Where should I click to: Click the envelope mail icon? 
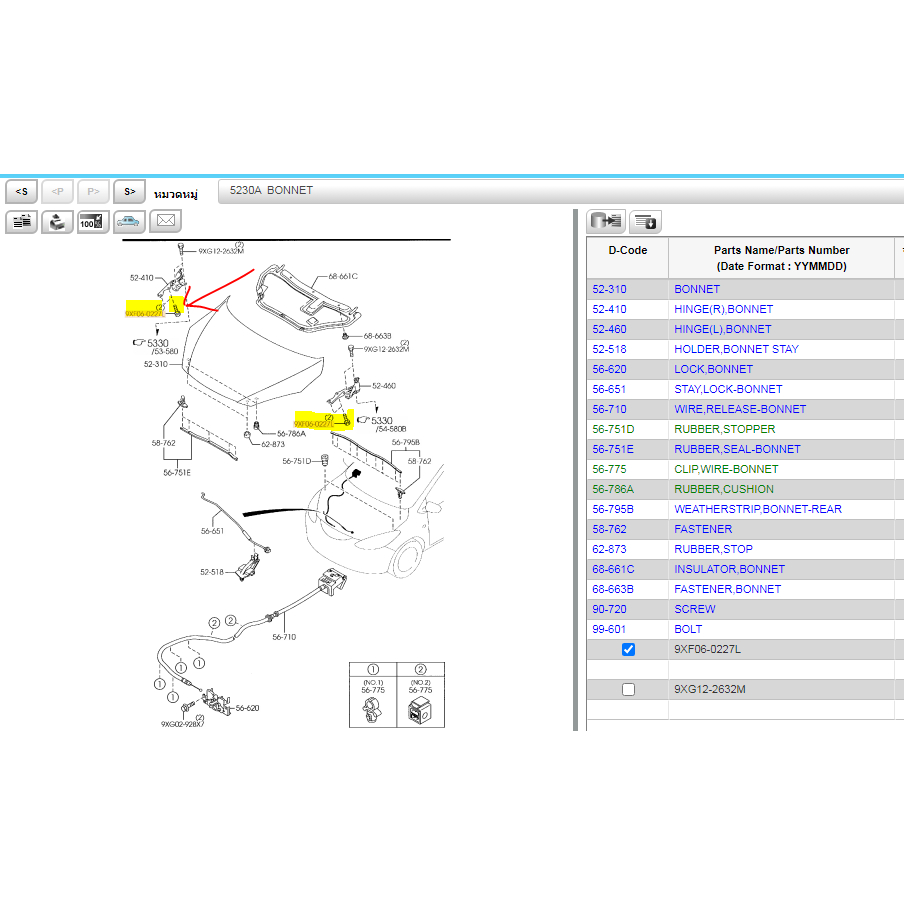pos(165,221)
